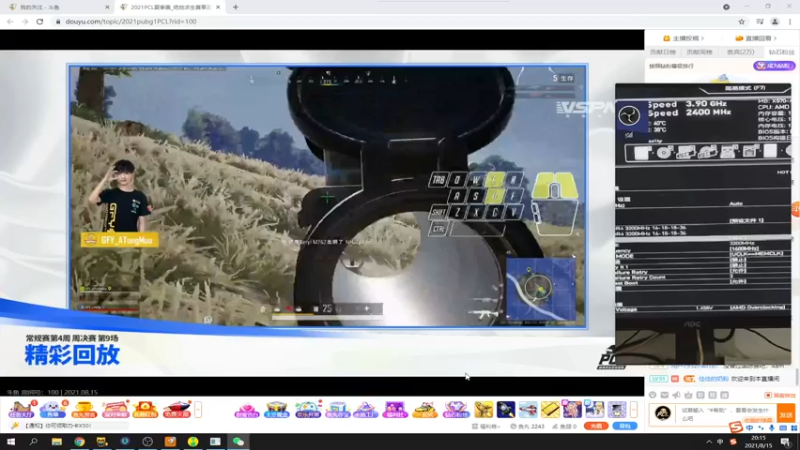Image resolution: width=800 pixels, height=450 pixels.
Task: Send chat with orange 发送 button
Action: tap(786, 414)
